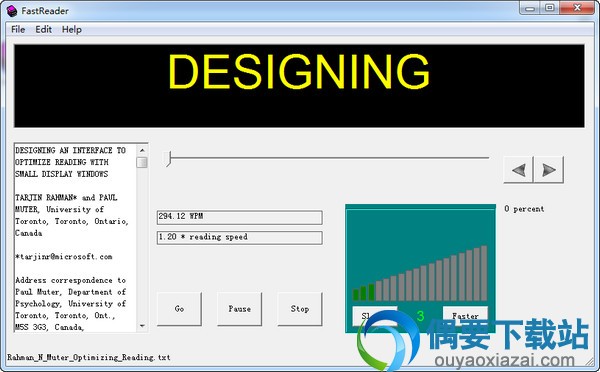Open the Help menu
This screenshot has width=600, height=372.
click(x=72, y=29)
